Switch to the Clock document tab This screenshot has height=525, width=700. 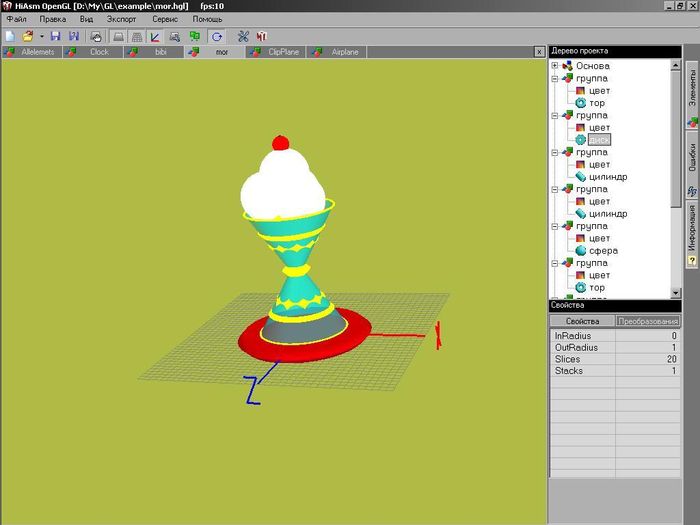pos(99,52)
